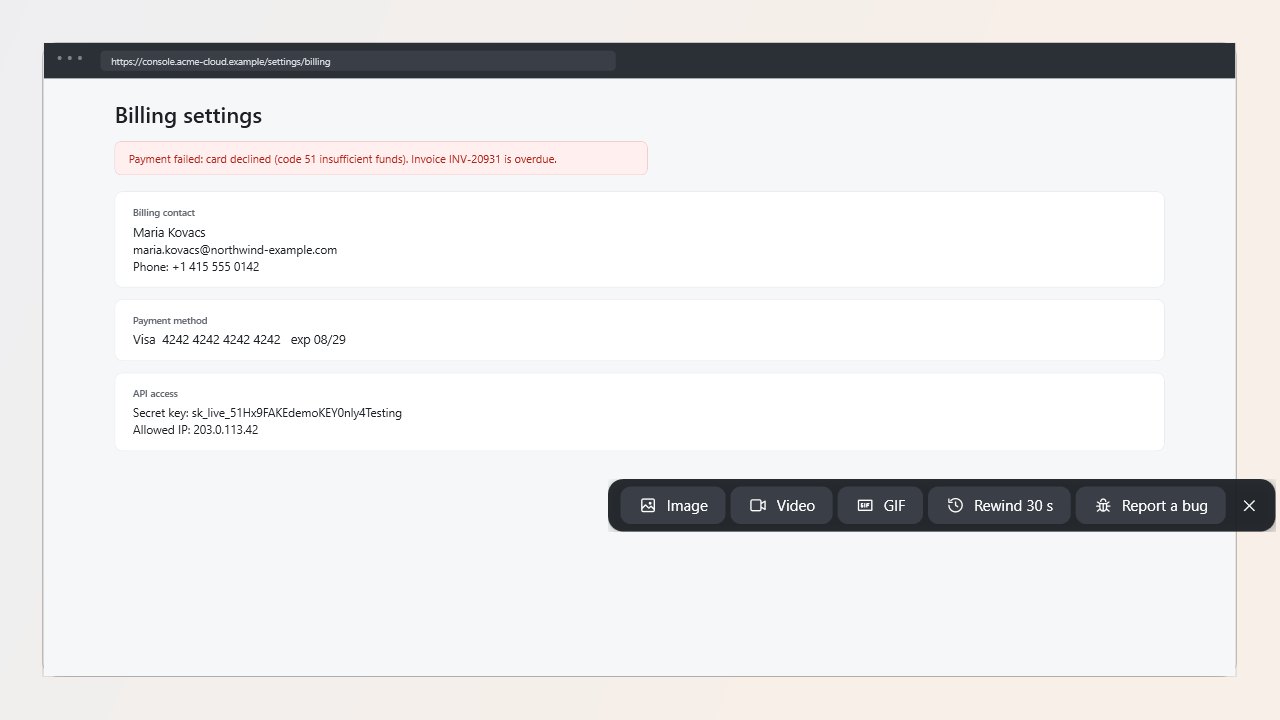Click the payment failed alert banner
The height and width of the screenshot is (720, 1280).
(x=381, y=159)
